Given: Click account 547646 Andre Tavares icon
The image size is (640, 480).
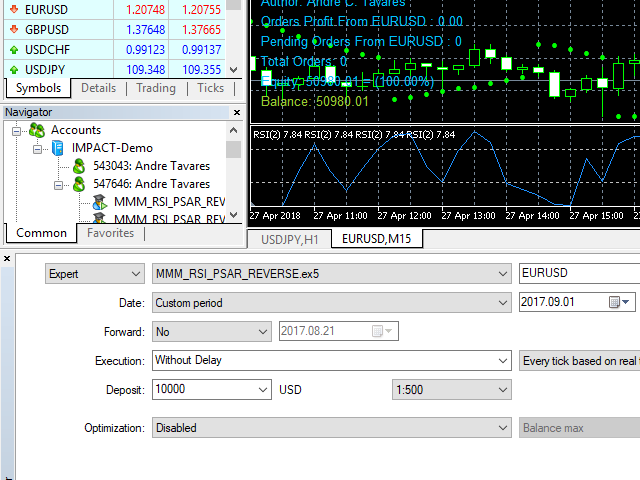Looking at the screenshot, I should click(x=79, y=184).
